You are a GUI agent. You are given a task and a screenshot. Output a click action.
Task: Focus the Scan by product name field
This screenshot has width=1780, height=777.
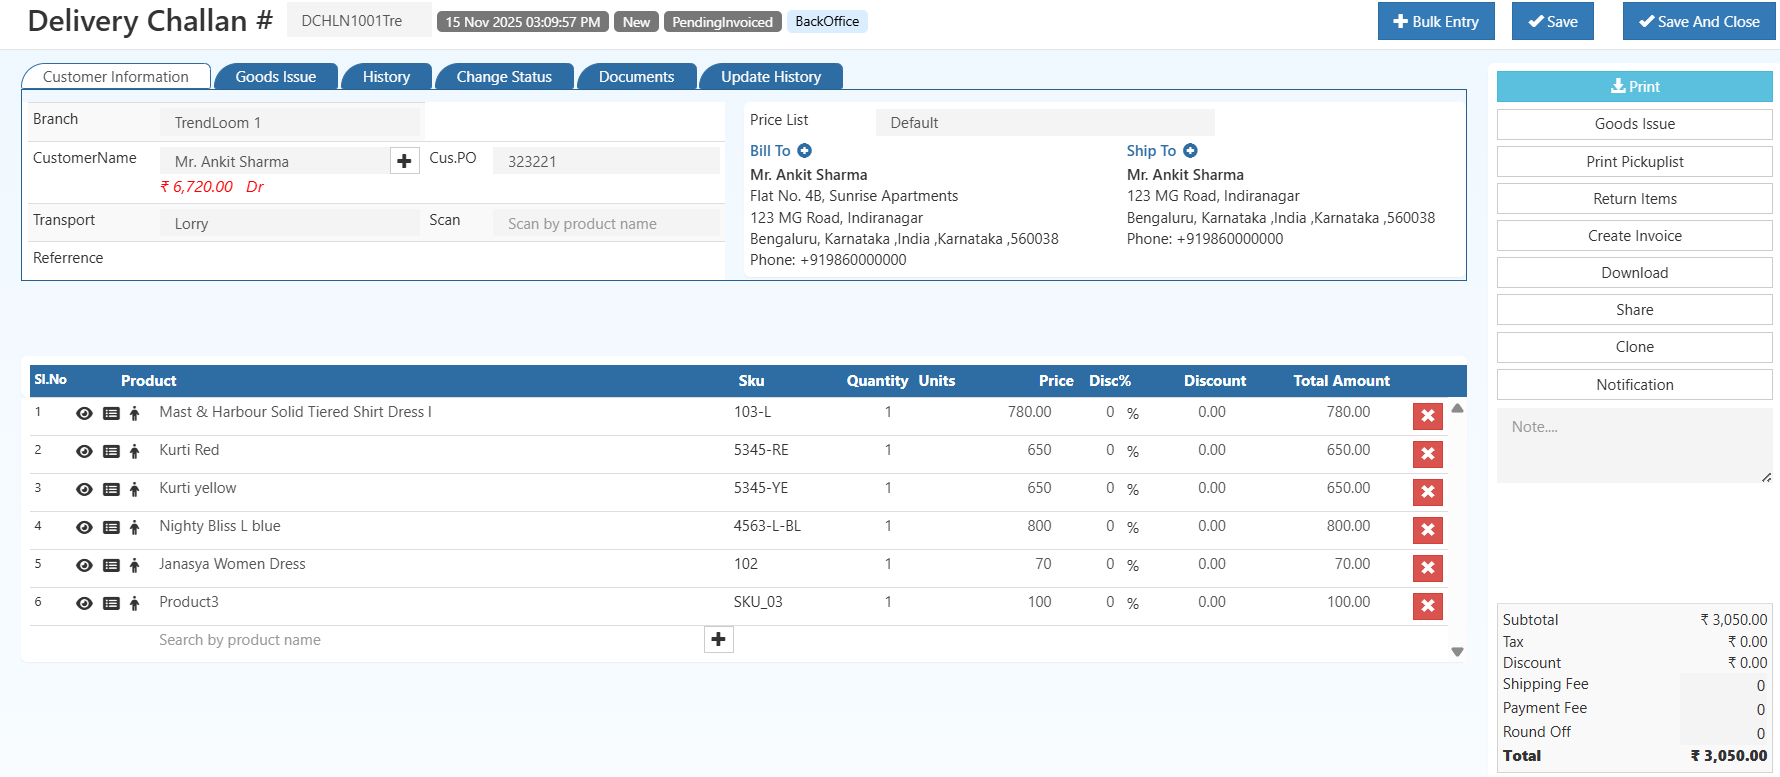click(x=606, y=224)
